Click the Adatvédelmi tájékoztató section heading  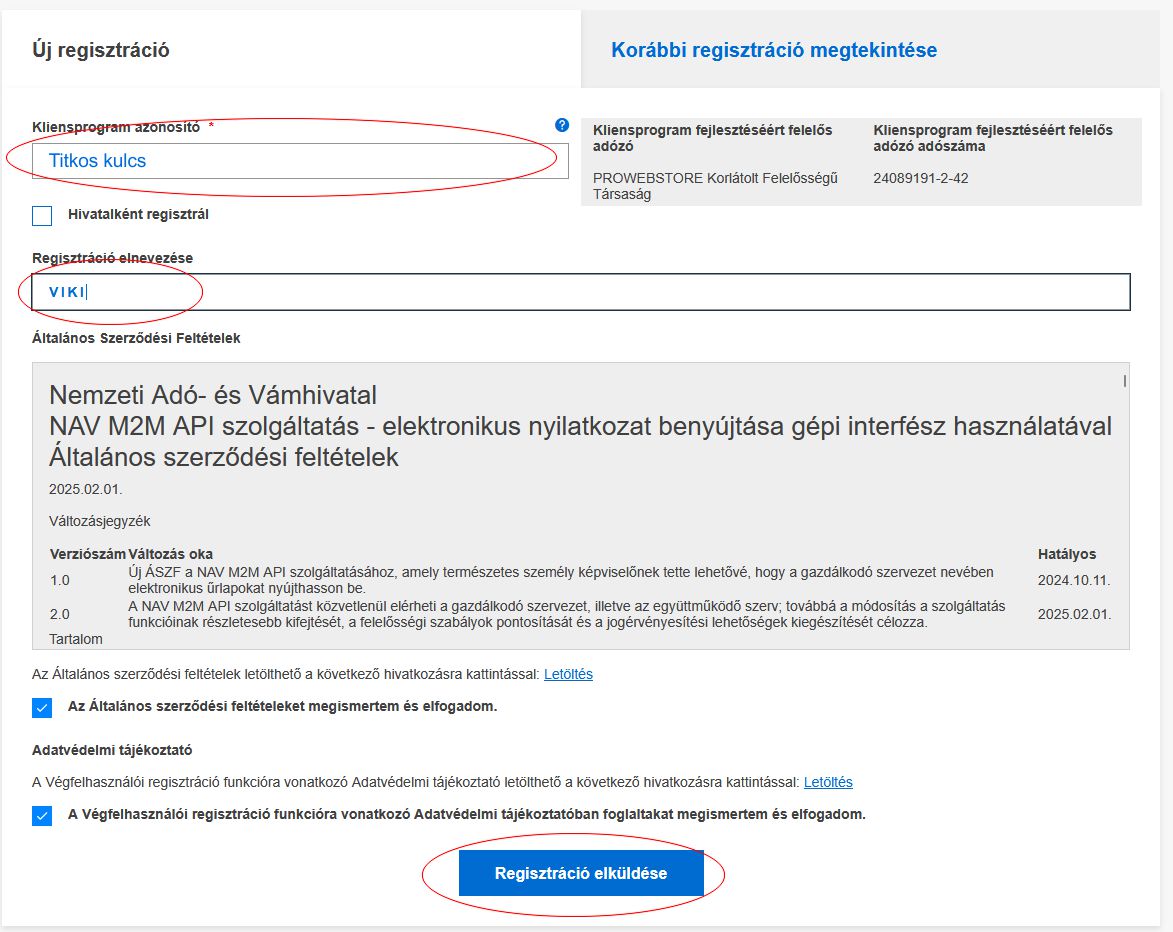pos(112,750)
